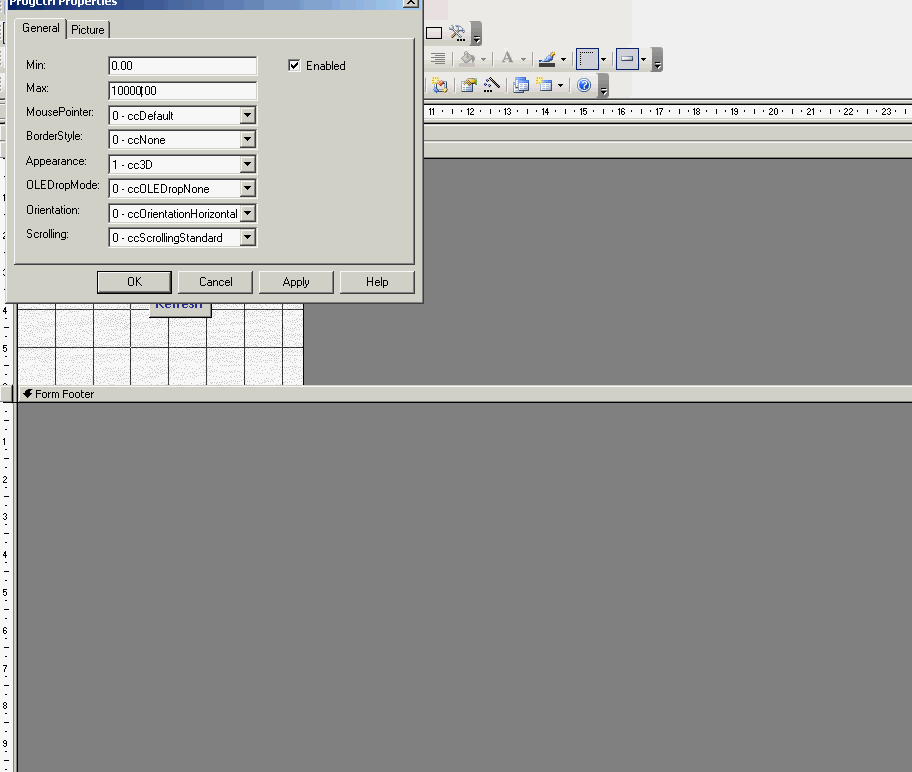
Task: Click the Line/Border Width icon
Action: [x=587, y=59]
